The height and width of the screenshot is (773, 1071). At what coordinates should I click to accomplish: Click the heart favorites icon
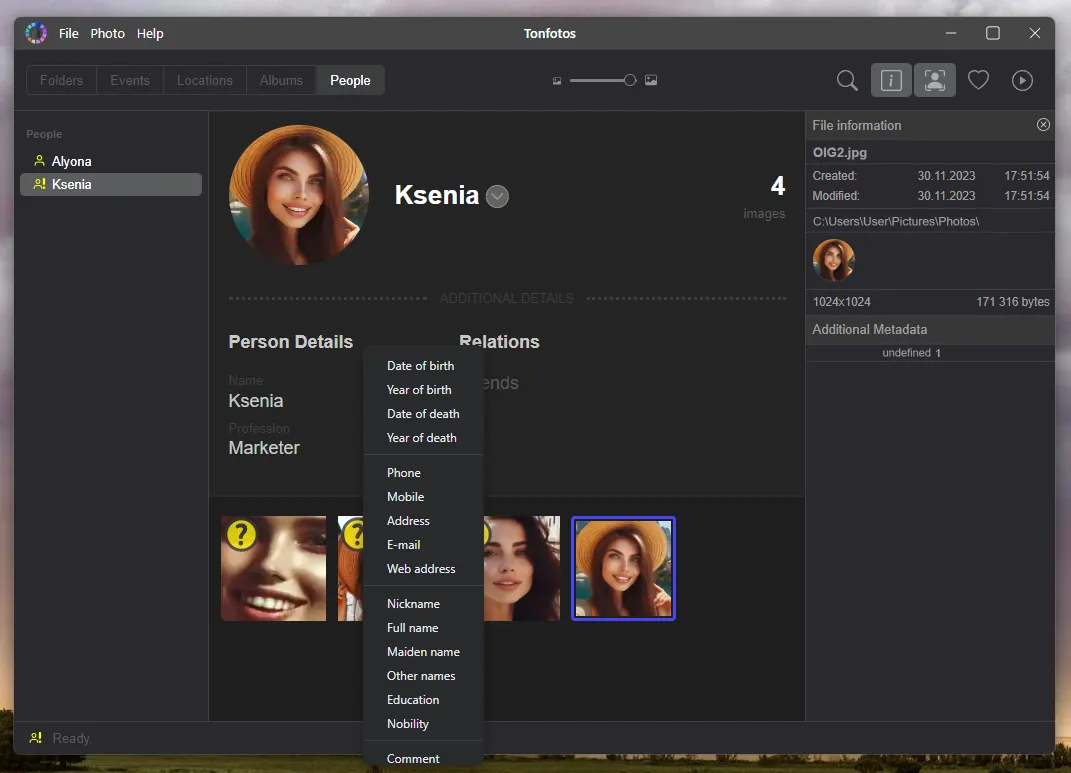[x=978, y=81]
